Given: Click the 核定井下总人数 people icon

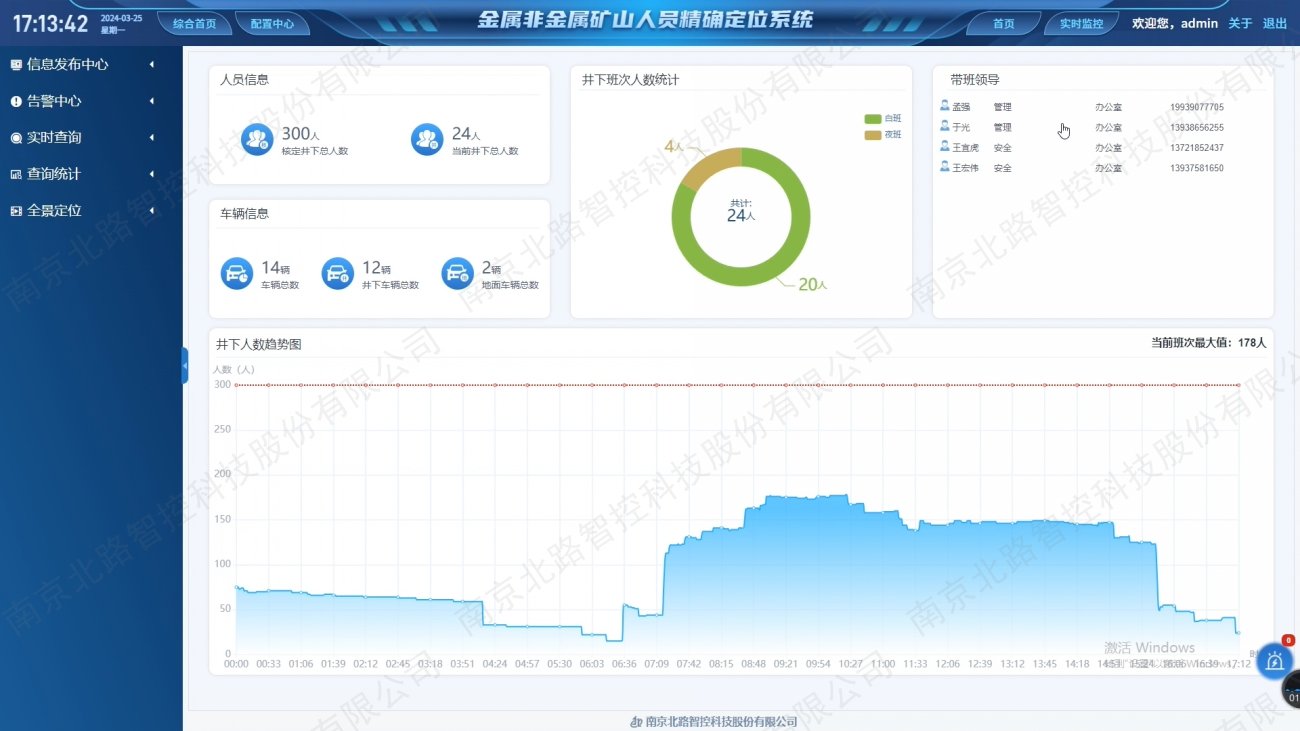Looking at the screenshot, I should click(257, 140).
